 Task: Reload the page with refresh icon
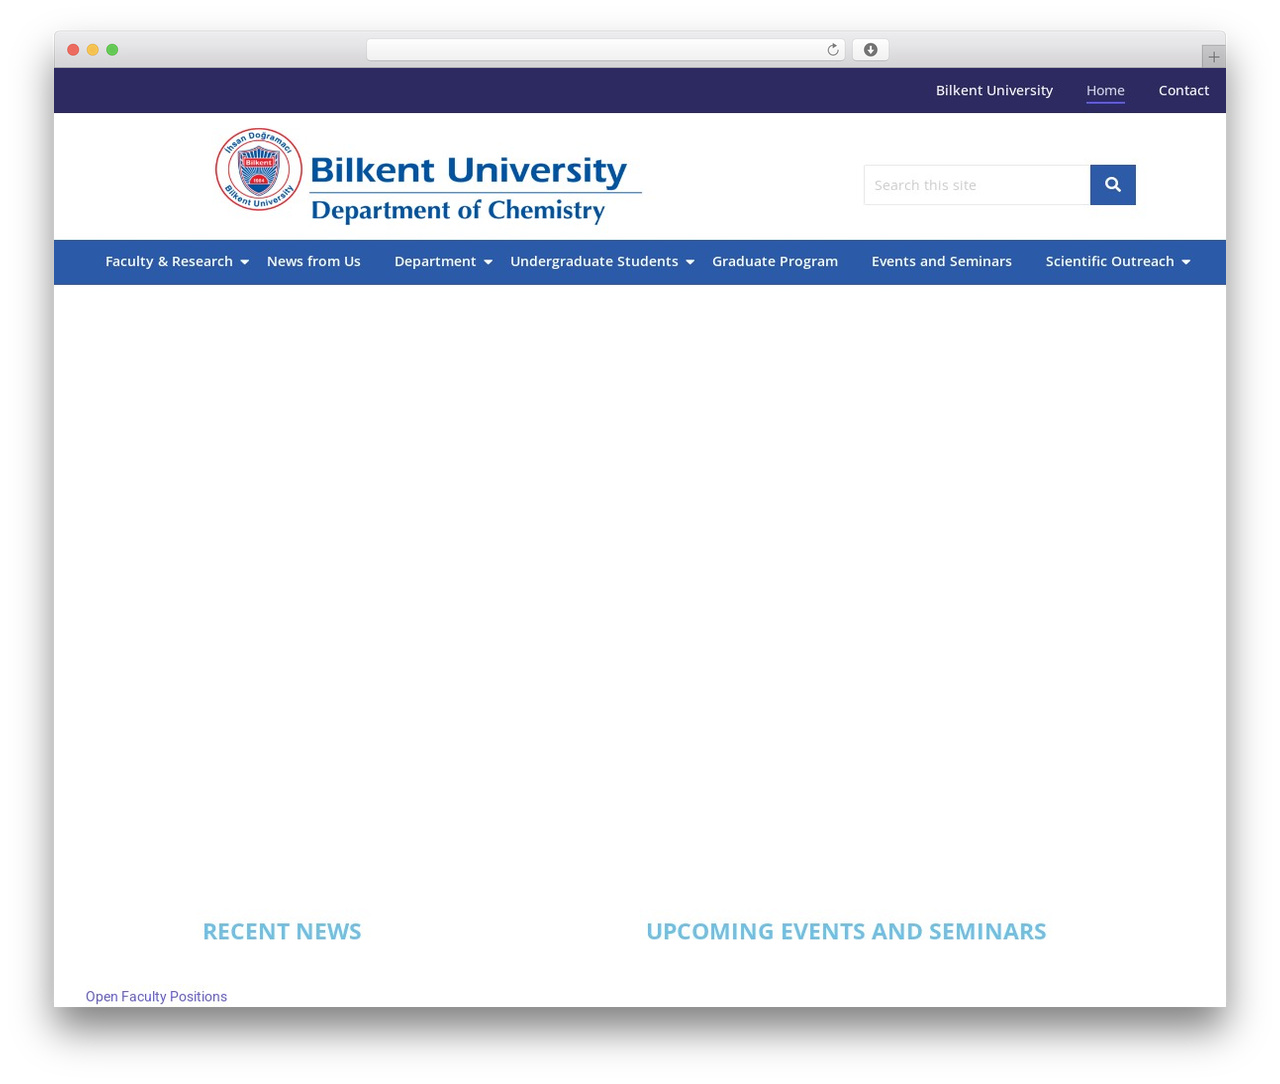click(832, 50)
